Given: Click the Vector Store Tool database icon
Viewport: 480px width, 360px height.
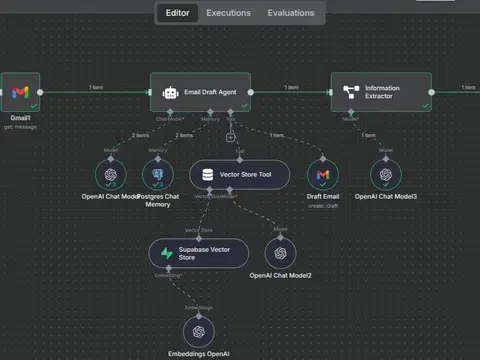Looking at the screenshot, I should click(208, 175).
